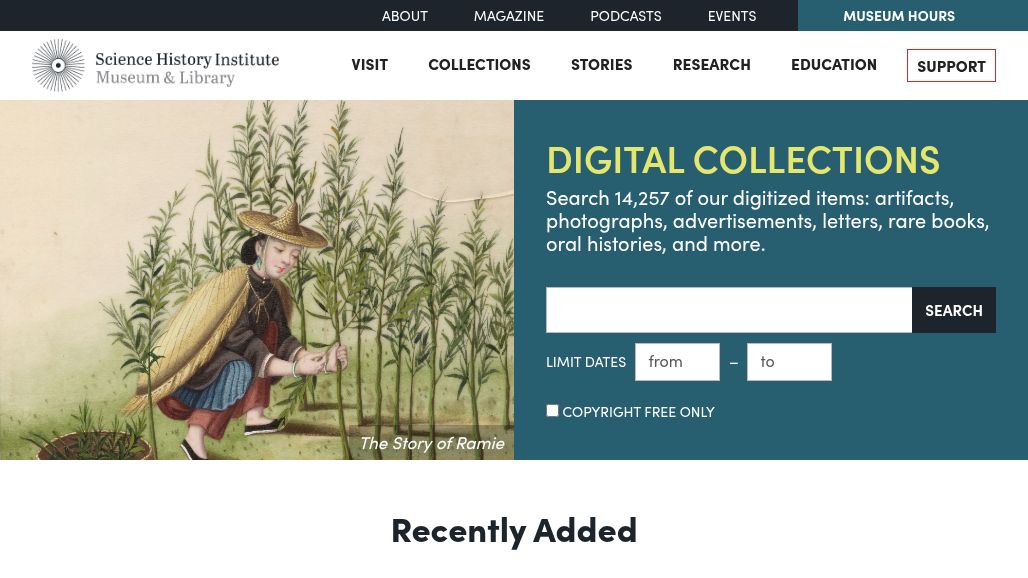Open The Story of Ramie caption link
This screenshot has width=1028, height=578.
coord(431,443)
